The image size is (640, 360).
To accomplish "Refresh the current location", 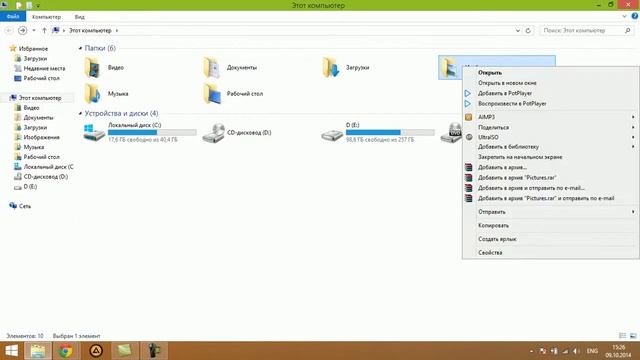I will click(528, 31).
